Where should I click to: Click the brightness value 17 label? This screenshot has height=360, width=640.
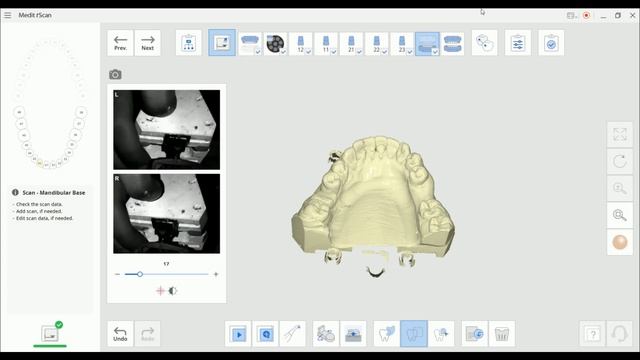pyautogui.click(x=166, y=264)
